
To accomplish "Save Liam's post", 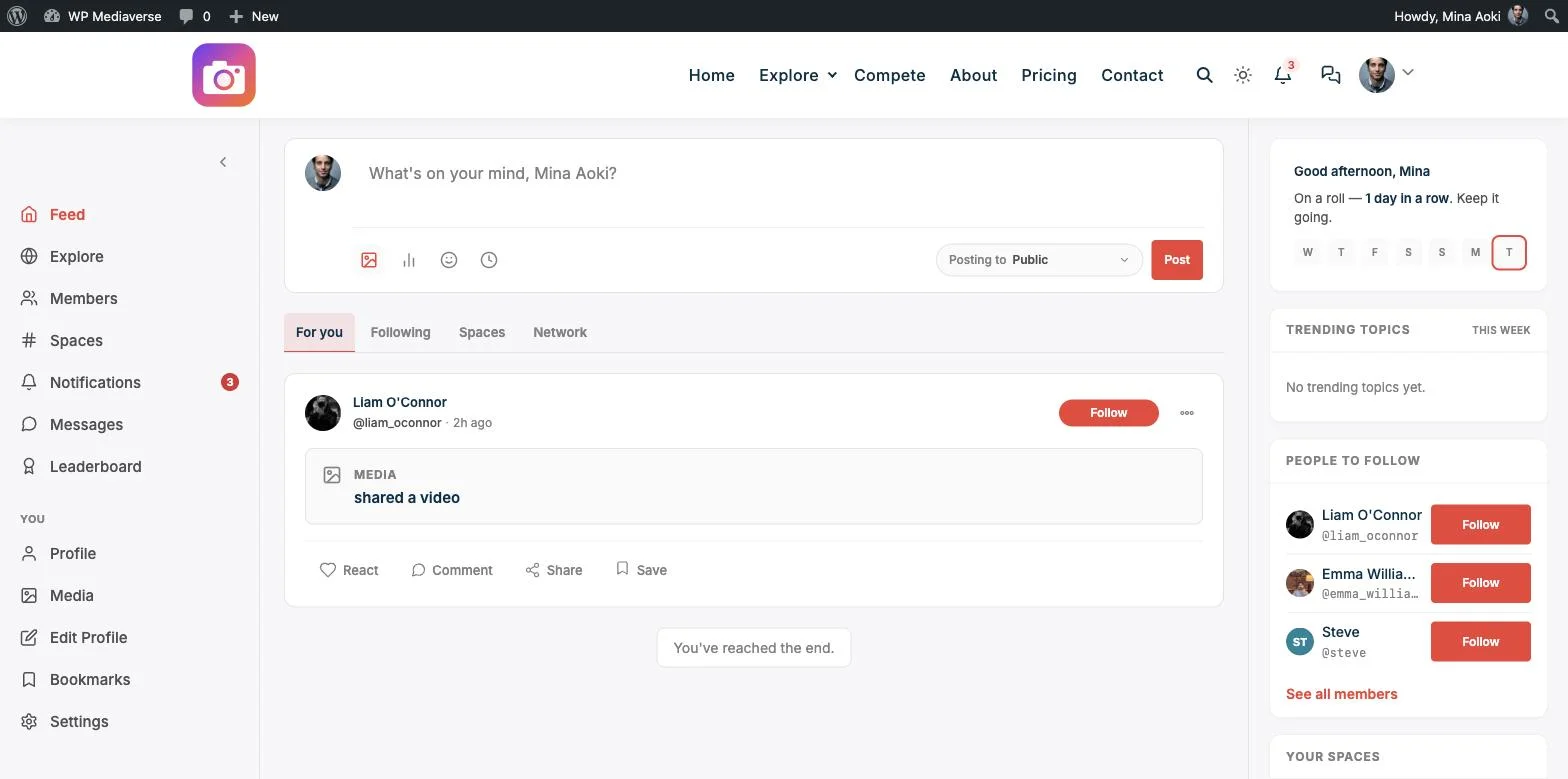I will (x=641, y=570).
